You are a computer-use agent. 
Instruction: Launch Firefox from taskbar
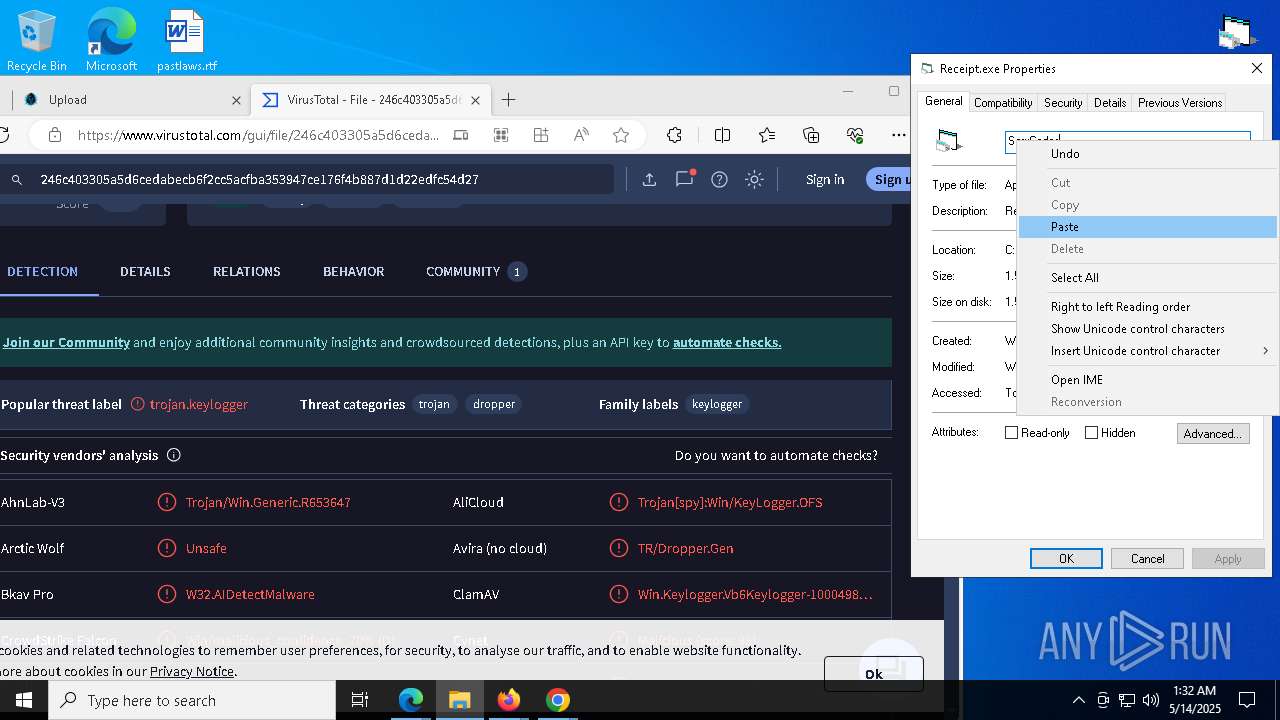point(509,700)
